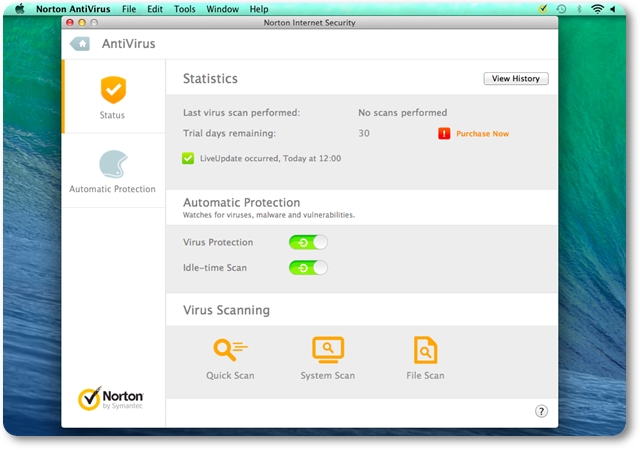This screenshot has height=450, width=640.
Task: Click trial days remaining value 30
Action: point(364,133)
